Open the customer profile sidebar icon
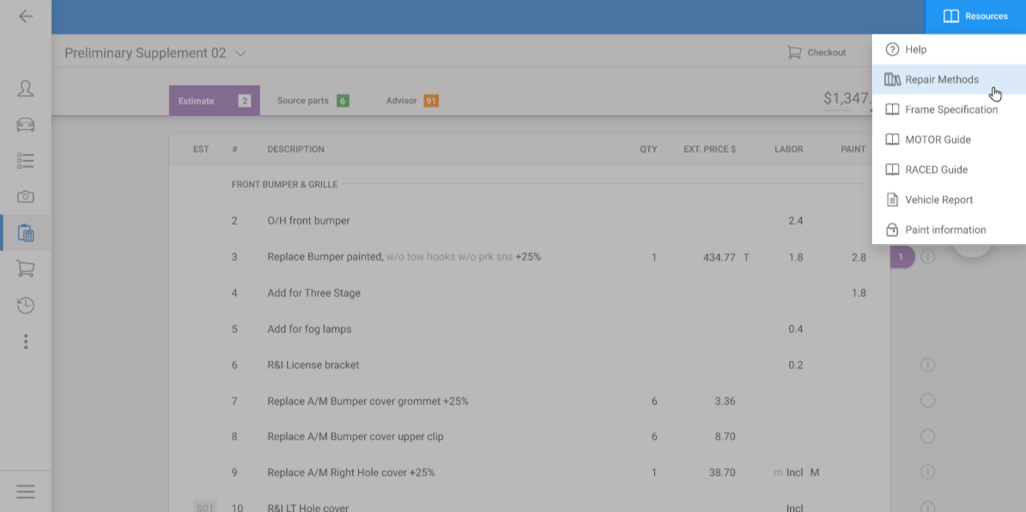 click(x=26, y=89)
